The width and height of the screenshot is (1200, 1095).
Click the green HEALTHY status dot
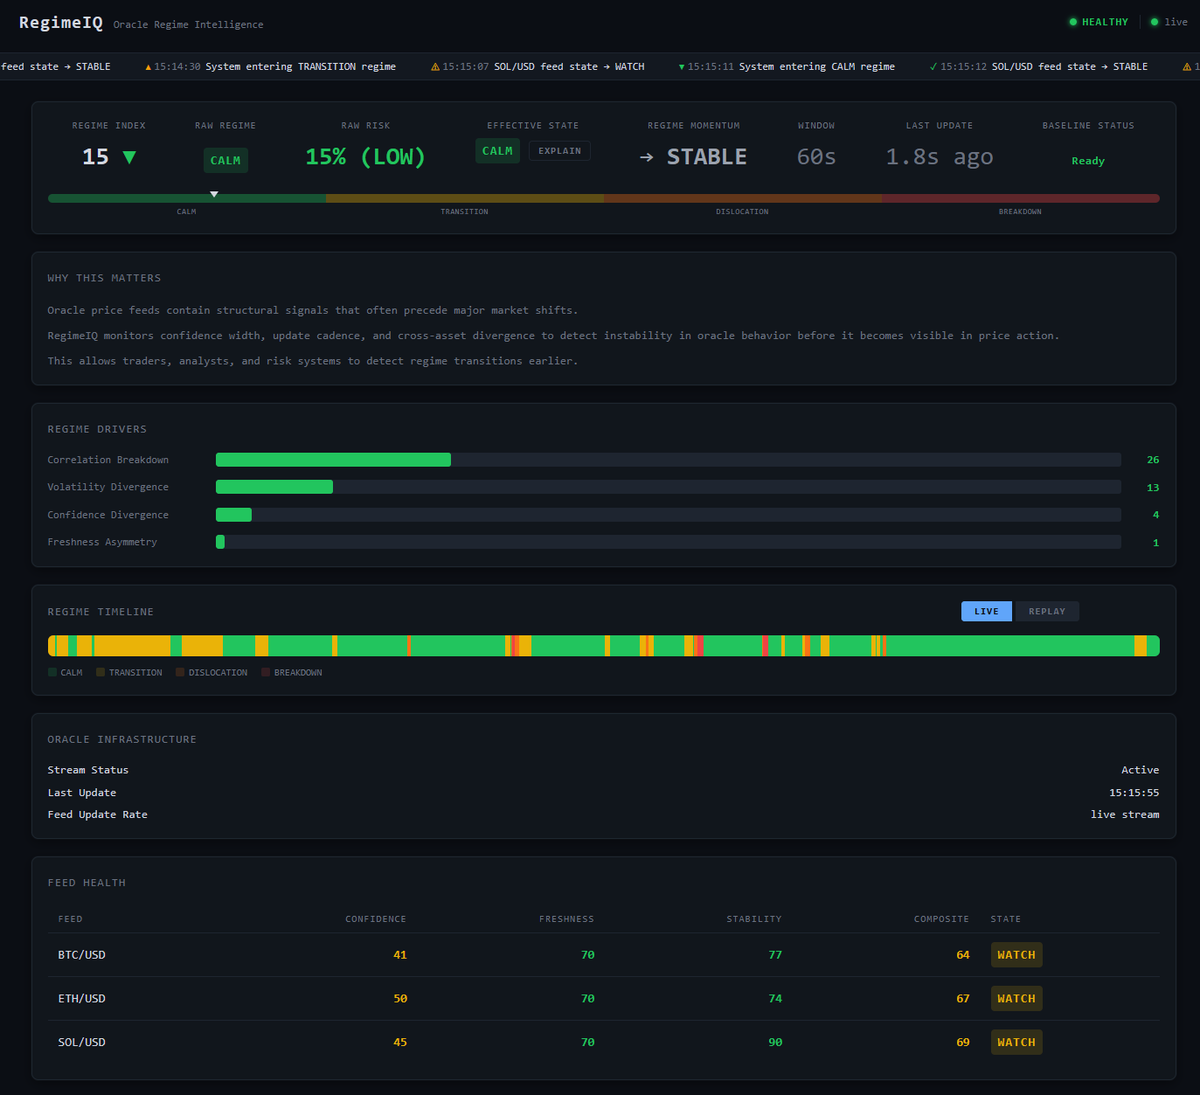pos(1073,22)
